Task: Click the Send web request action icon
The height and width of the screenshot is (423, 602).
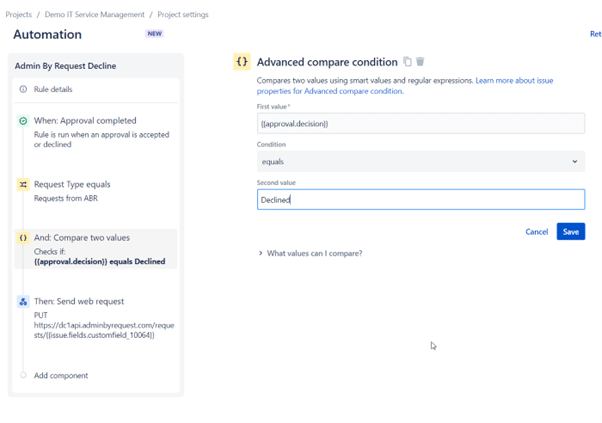Action: coord(23,302)
